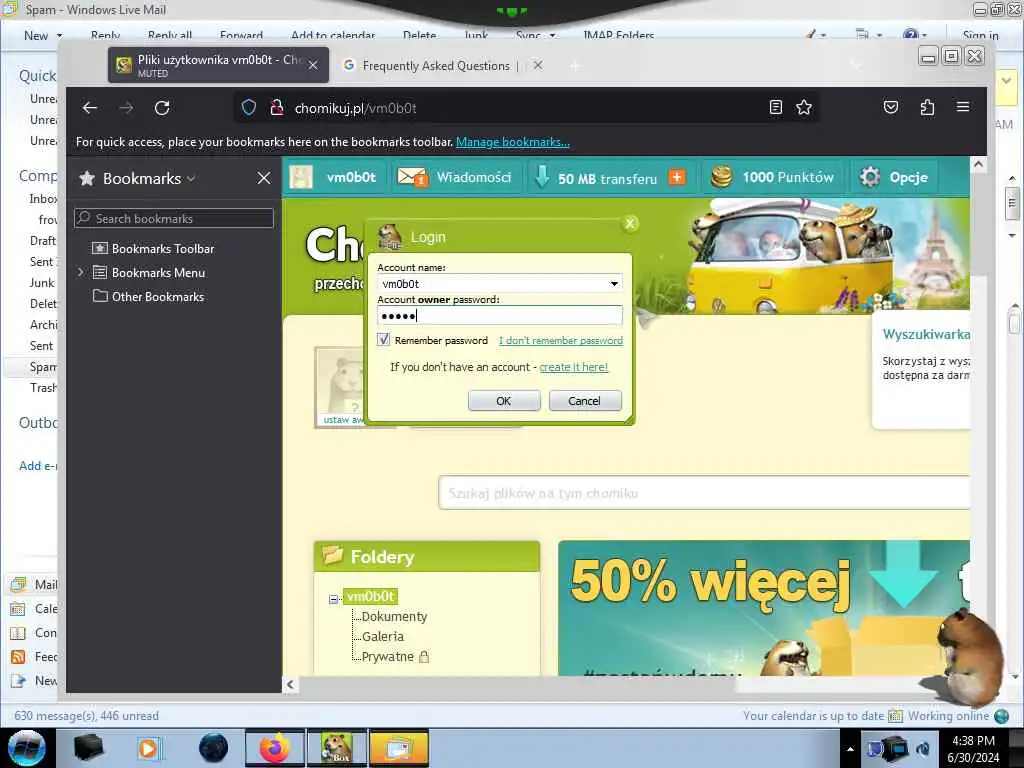Click in Account owner password field

tap(500, 315)
